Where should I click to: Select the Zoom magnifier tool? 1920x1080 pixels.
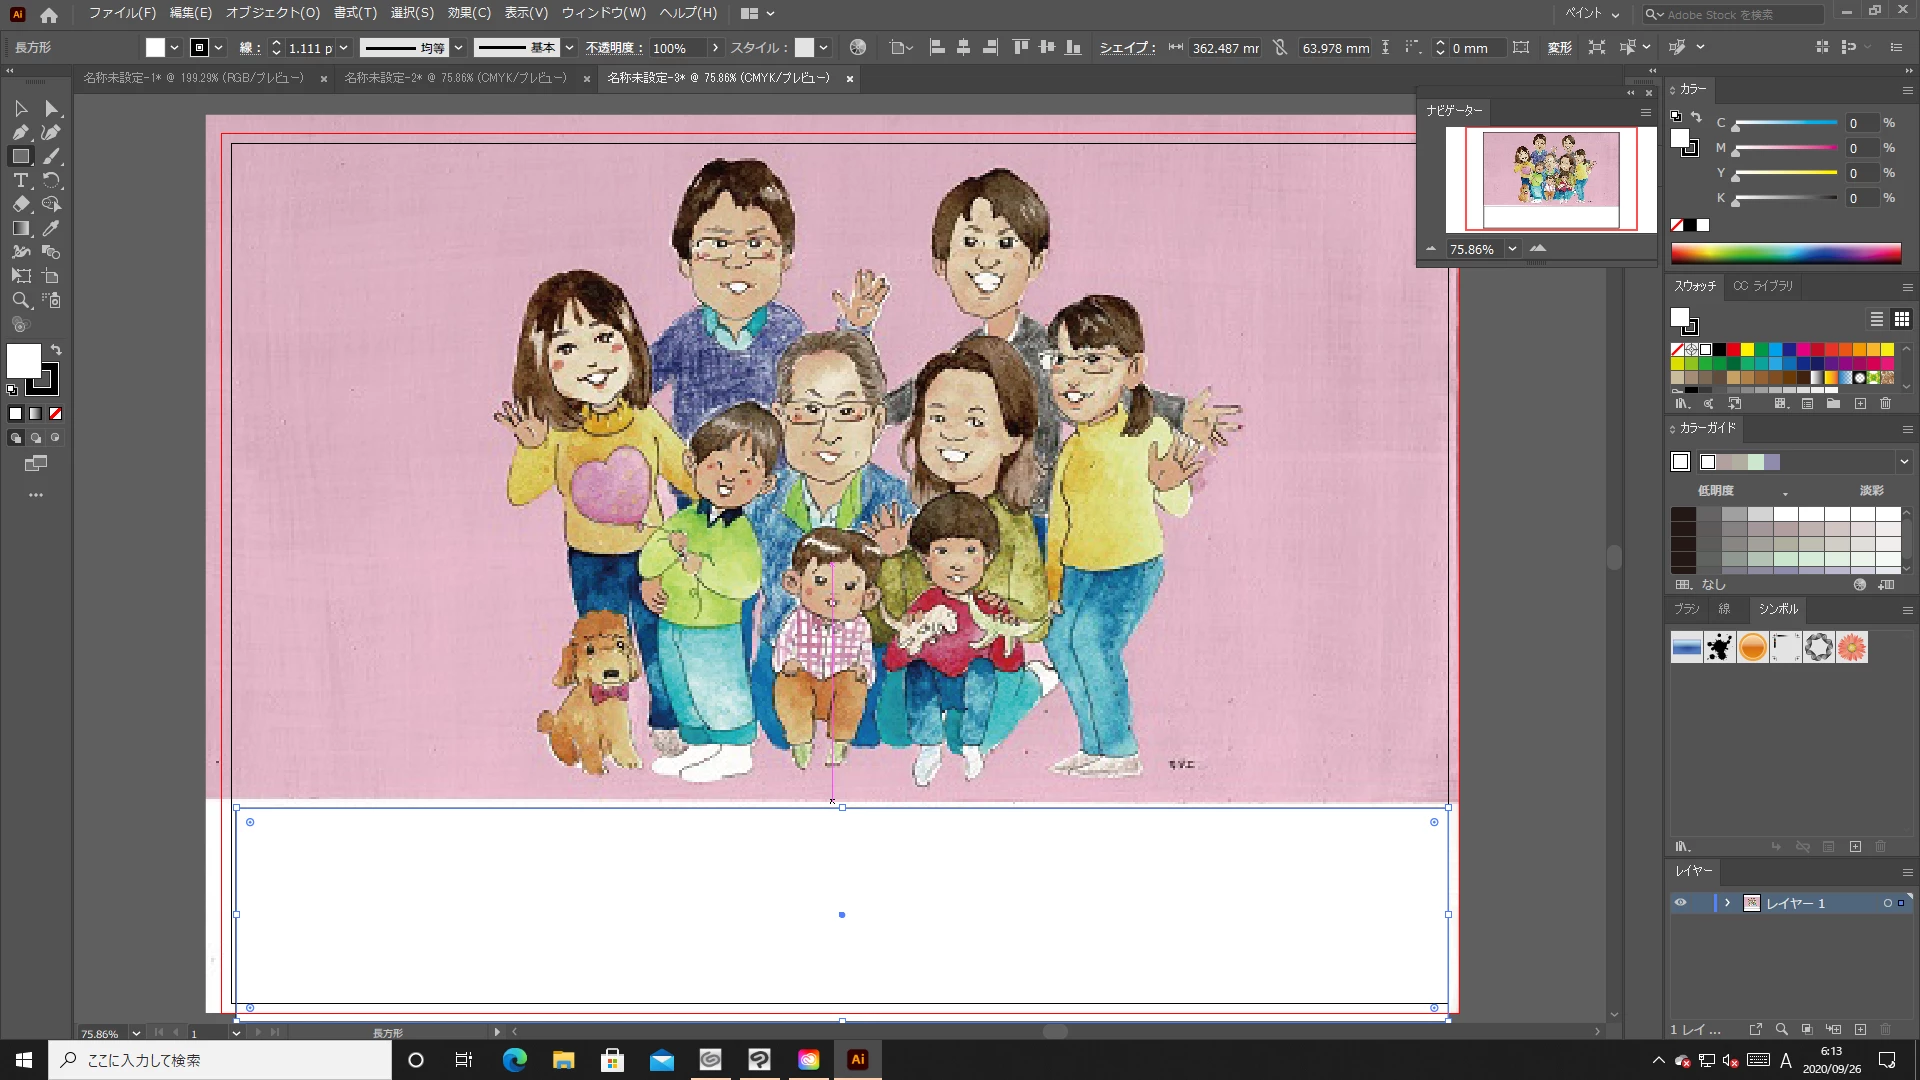coord(20,300)
